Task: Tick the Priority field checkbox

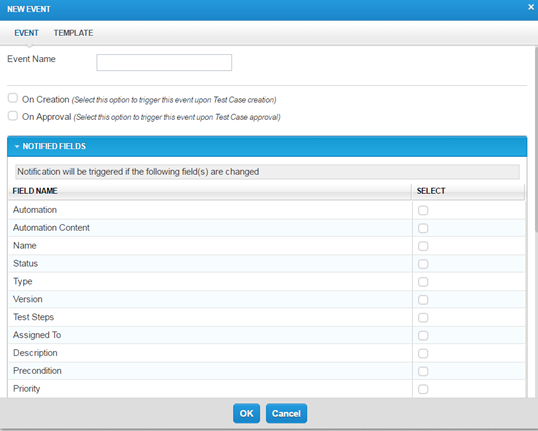Action: pyautogui.click(x=423, y=389)
